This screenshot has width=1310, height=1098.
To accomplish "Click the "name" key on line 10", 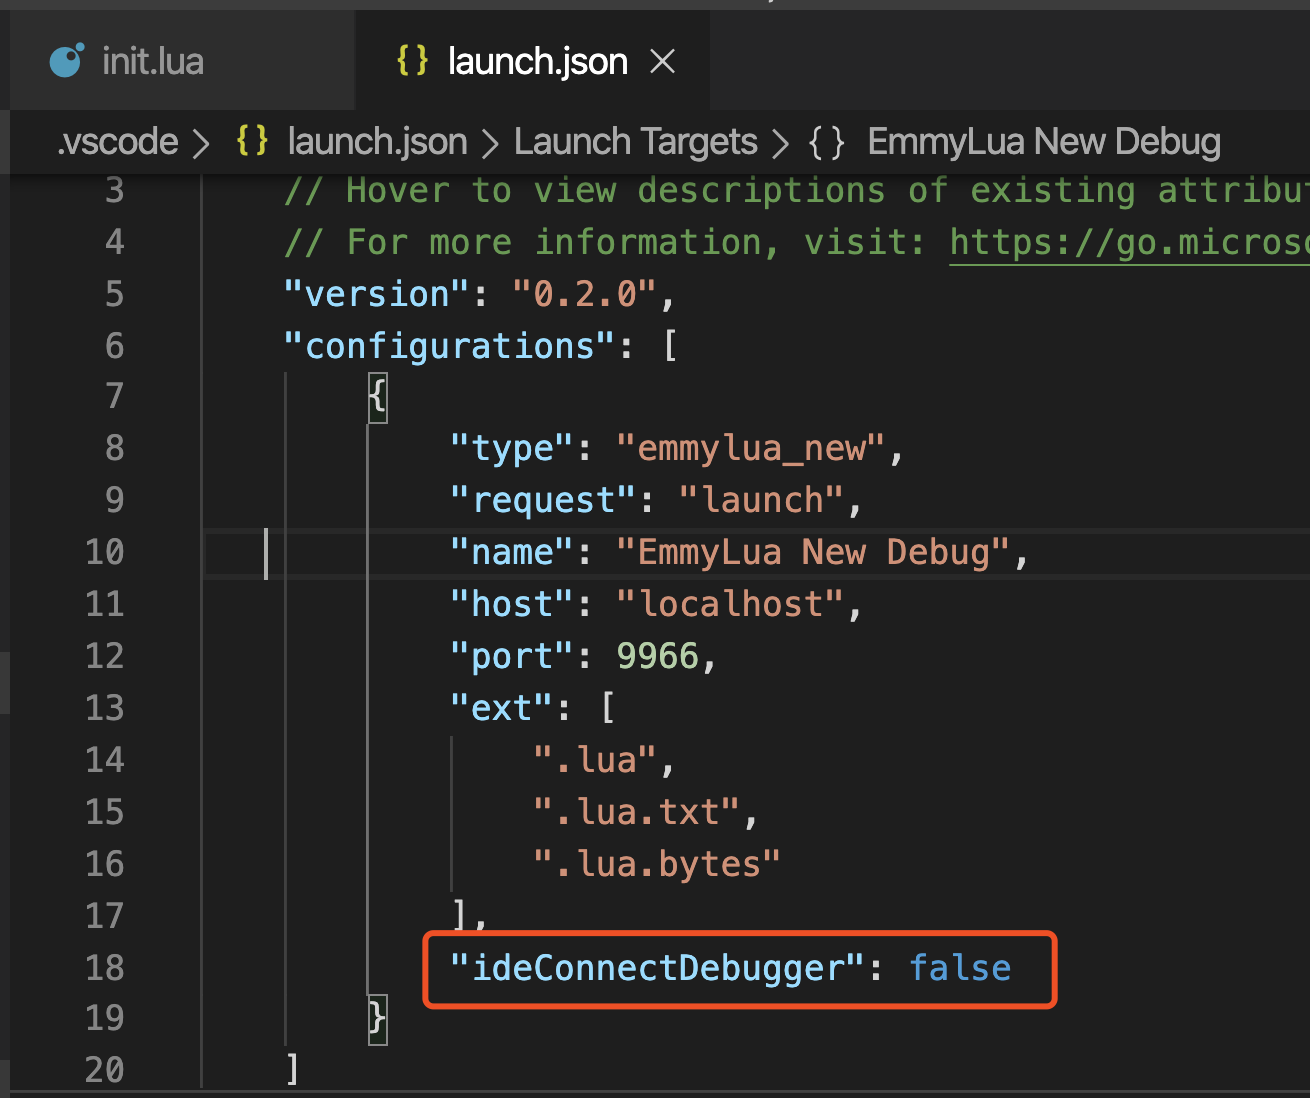I will (x=512, y=552).
